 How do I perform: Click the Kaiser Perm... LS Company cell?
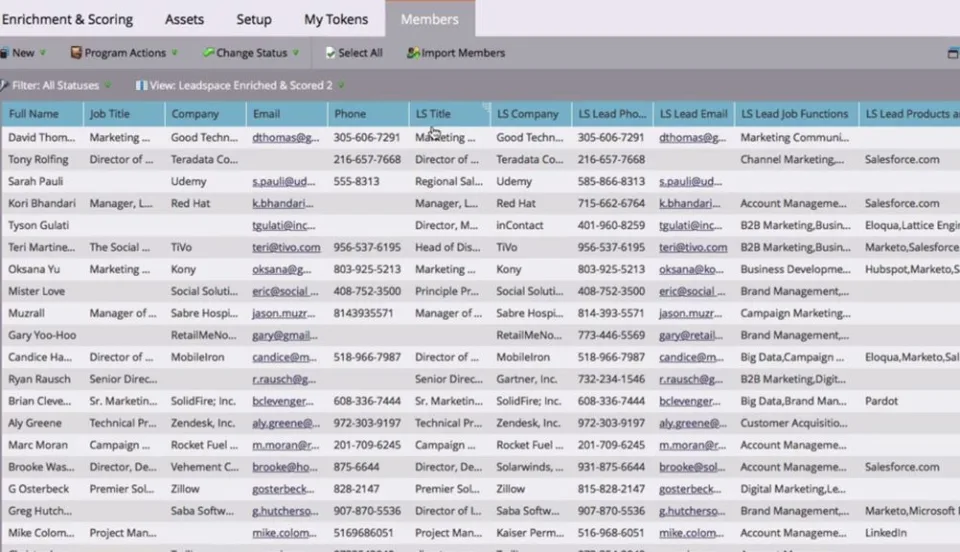[x=530, y=533]
